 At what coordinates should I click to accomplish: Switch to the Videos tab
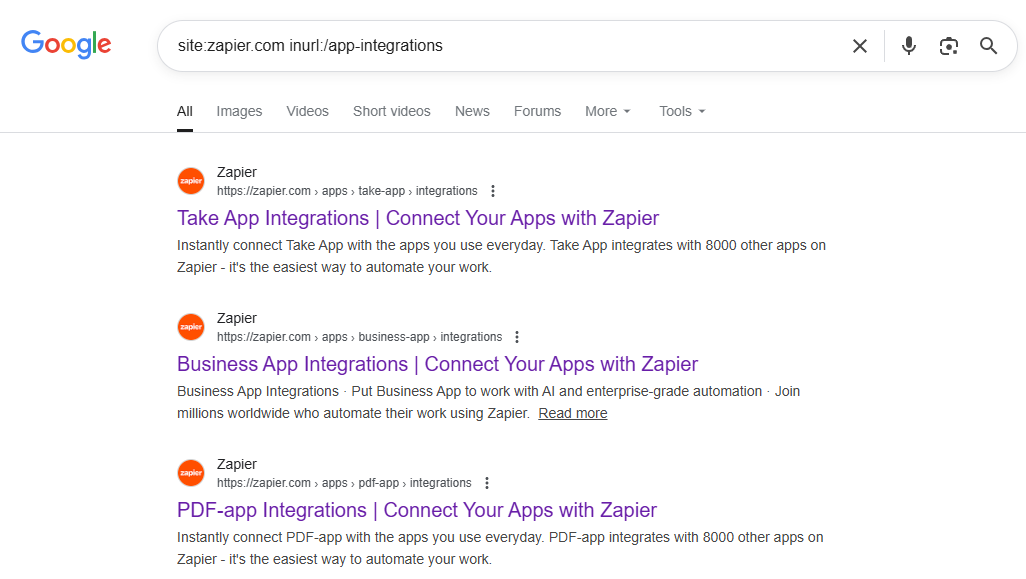click(x=308, y=111)
